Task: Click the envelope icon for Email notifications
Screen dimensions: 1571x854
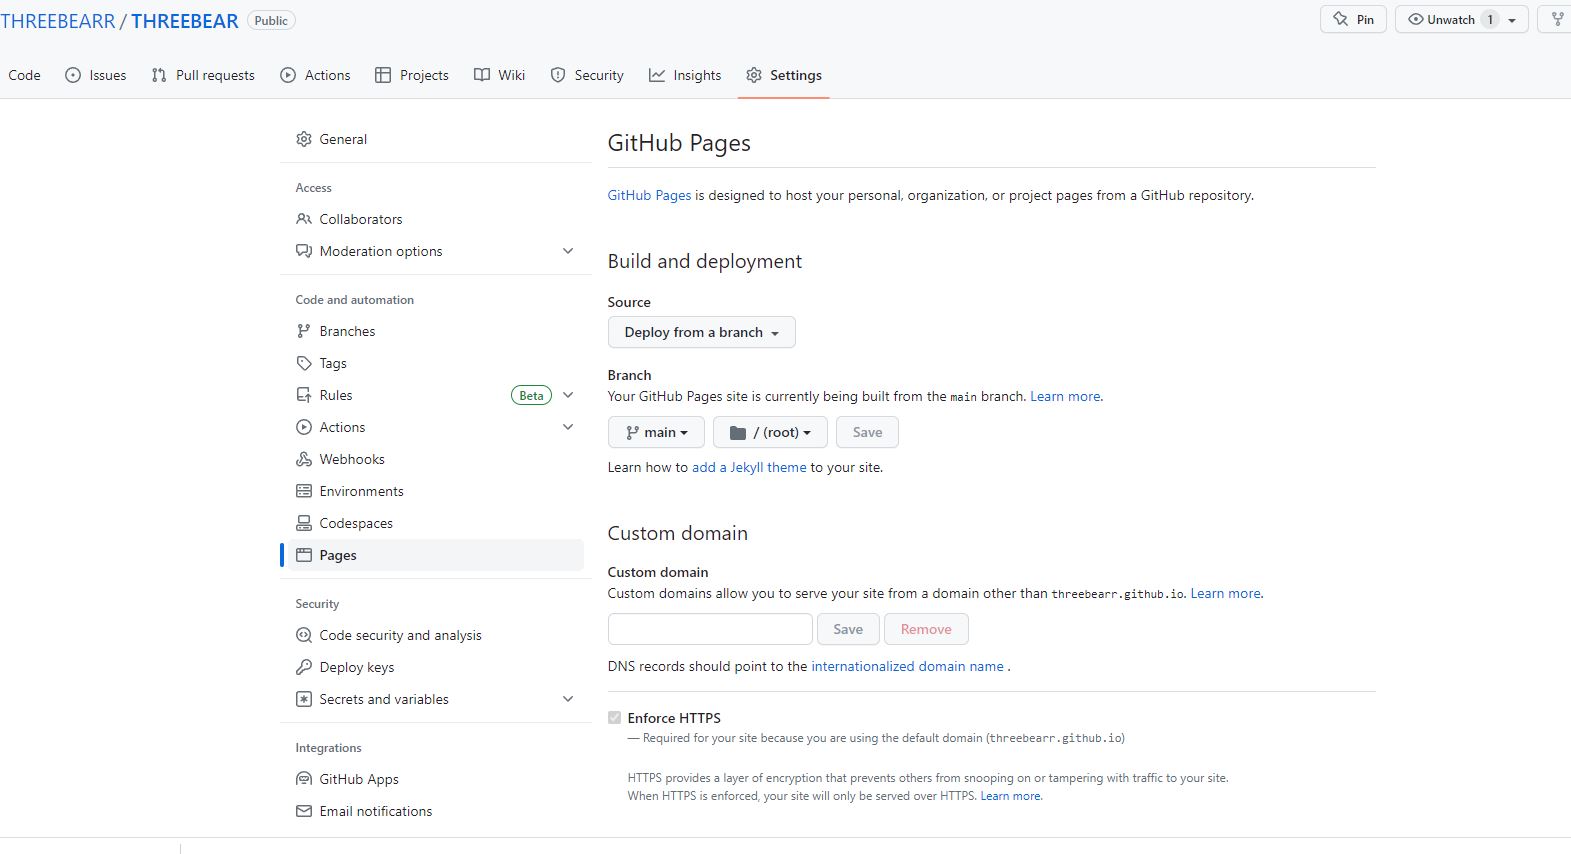Action: point(304,811)
